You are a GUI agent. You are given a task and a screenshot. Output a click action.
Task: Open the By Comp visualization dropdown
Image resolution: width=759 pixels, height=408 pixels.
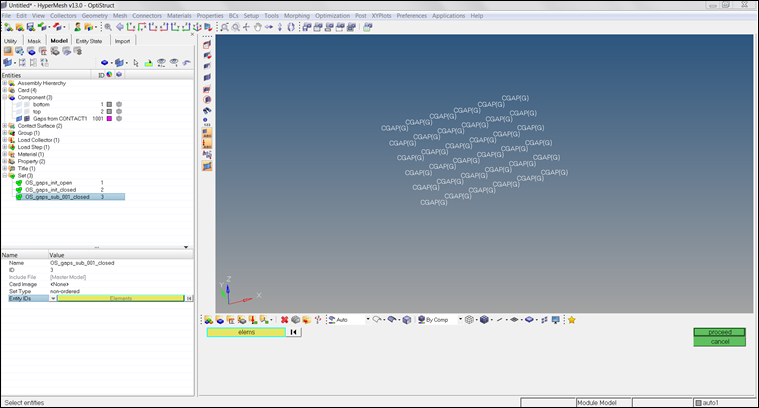coord(460,319)
